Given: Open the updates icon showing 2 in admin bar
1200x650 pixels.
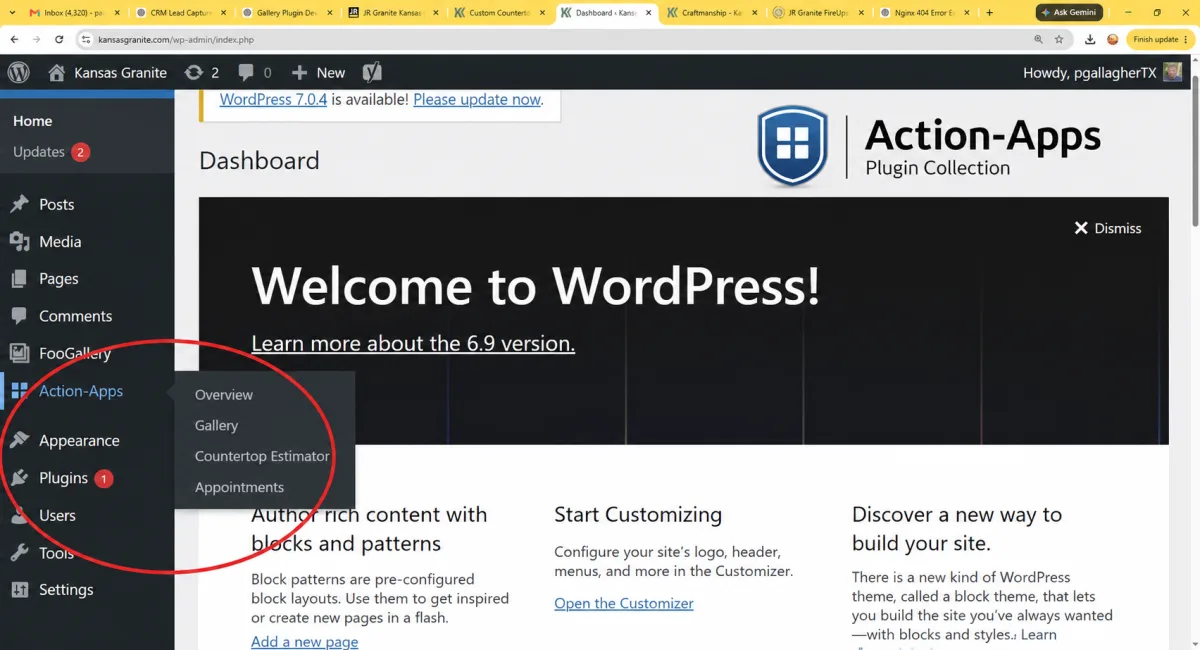Looking at the screenshot, I should (202, 72).
